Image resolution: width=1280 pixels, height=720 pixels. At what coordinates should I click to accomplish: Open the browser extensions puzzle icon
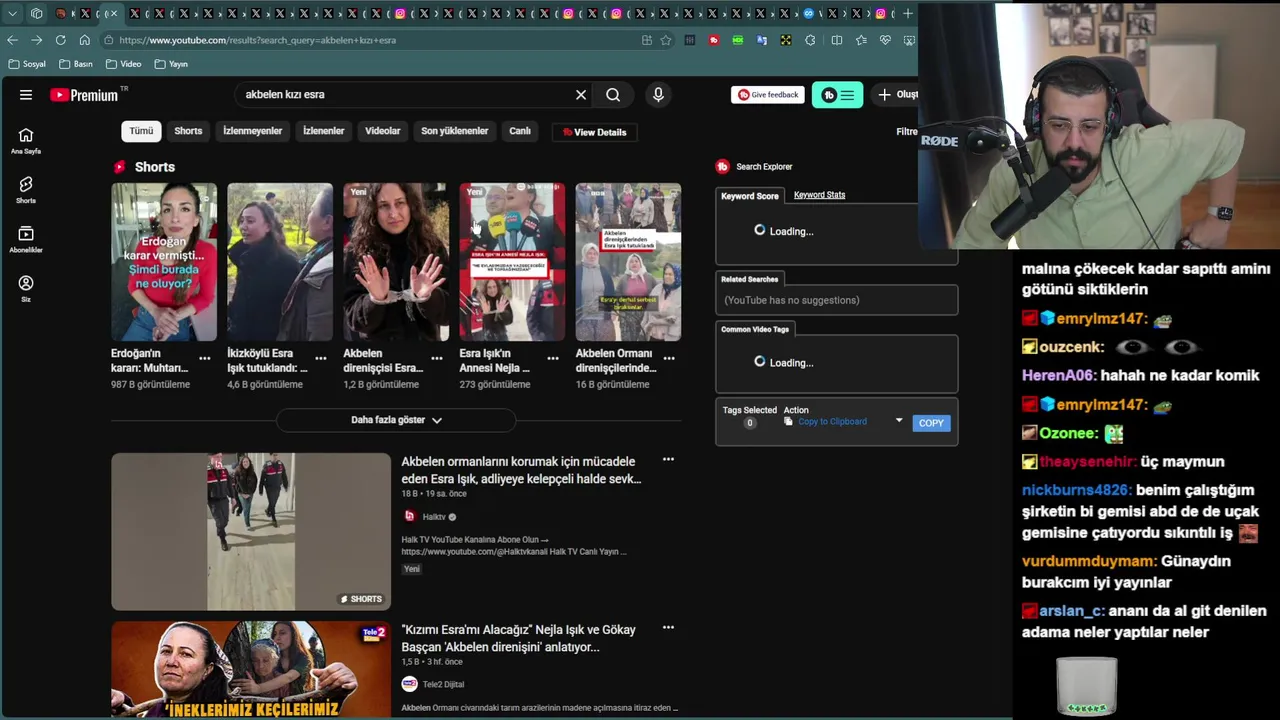[810, 40]
